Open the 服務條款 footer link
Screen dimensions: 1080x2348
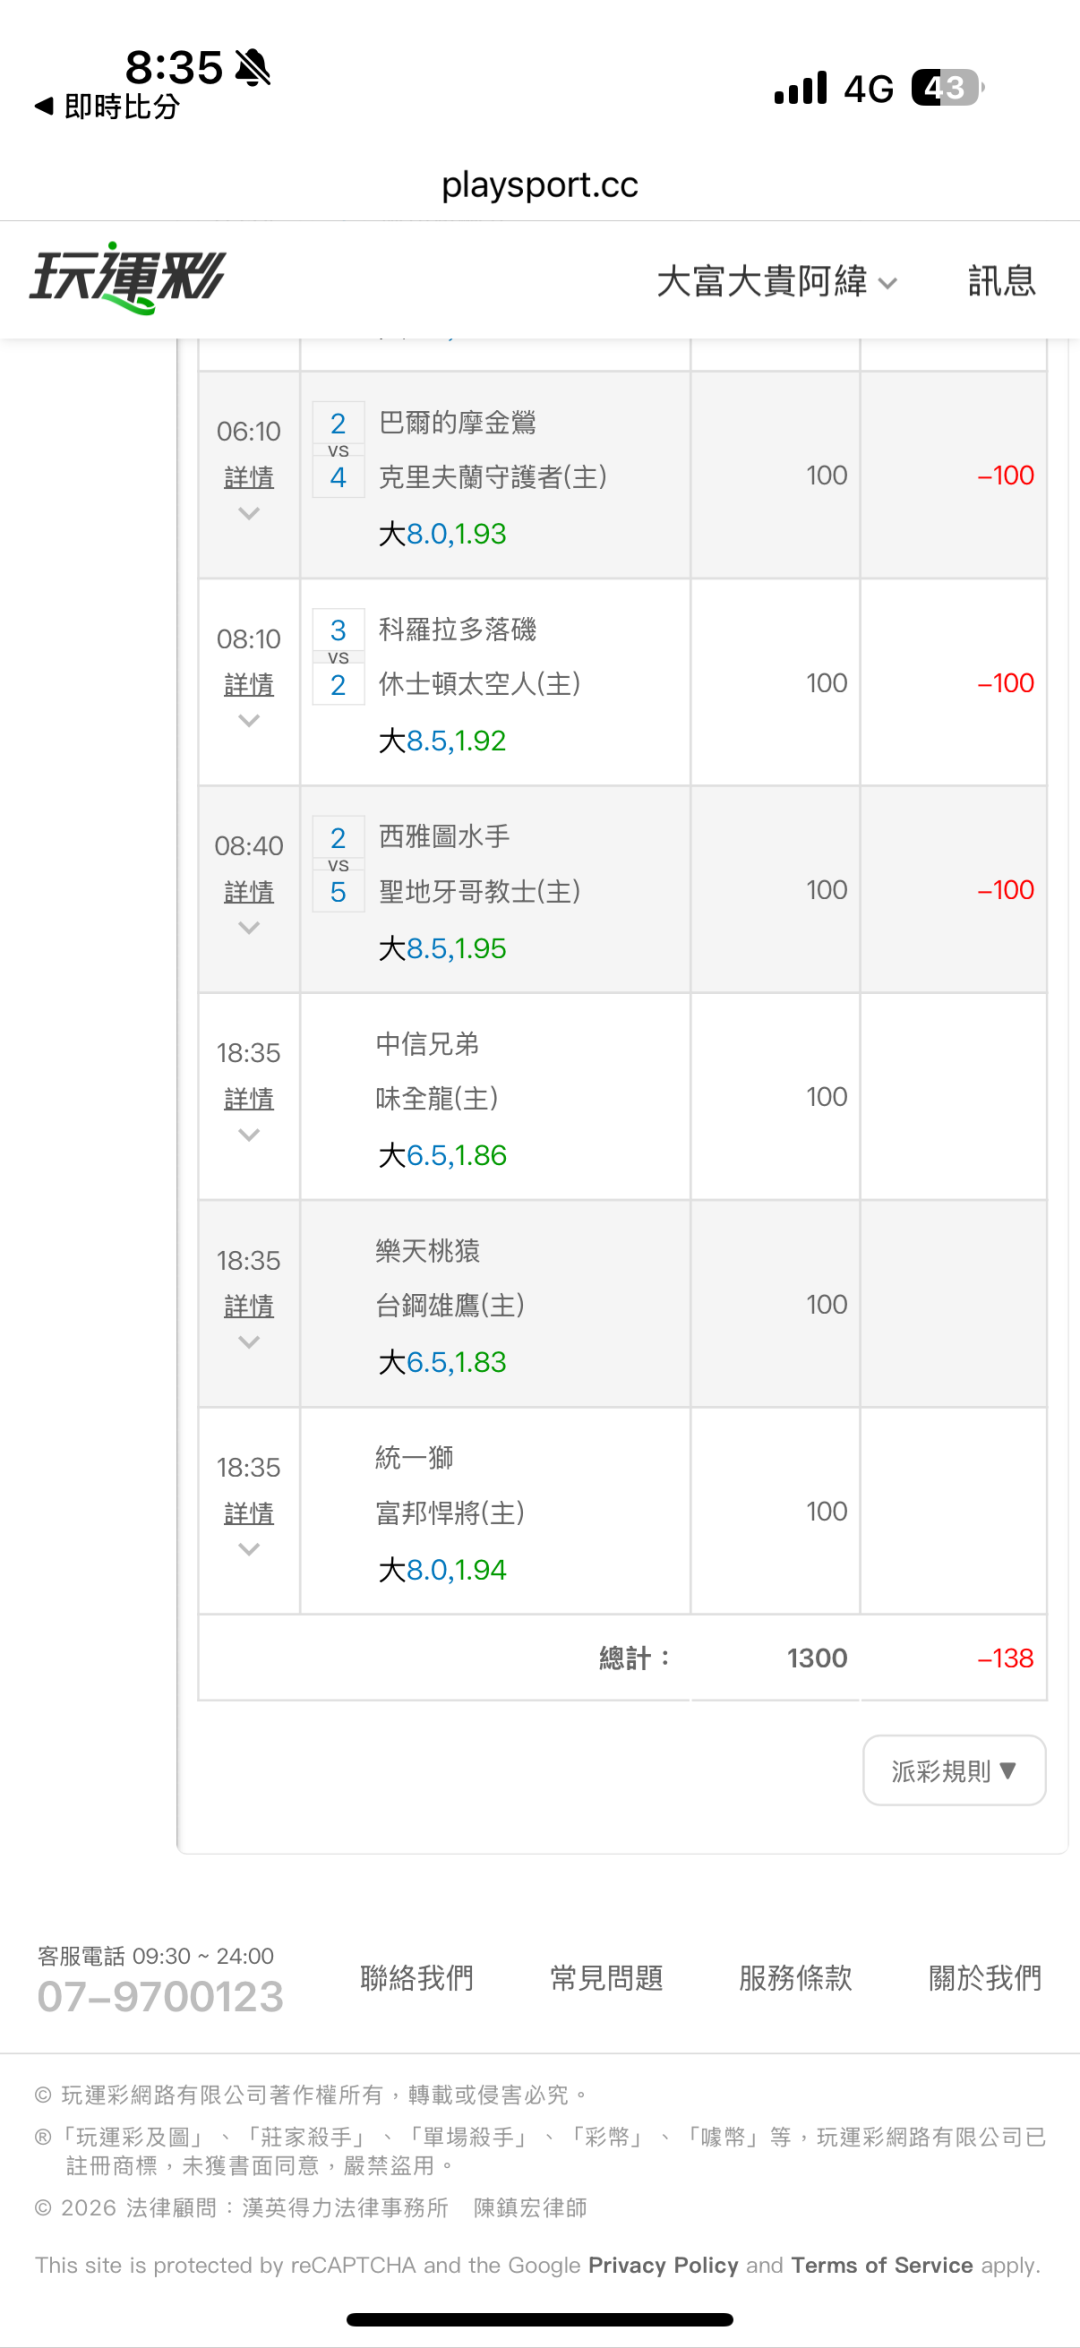(x=795, y=1977)
